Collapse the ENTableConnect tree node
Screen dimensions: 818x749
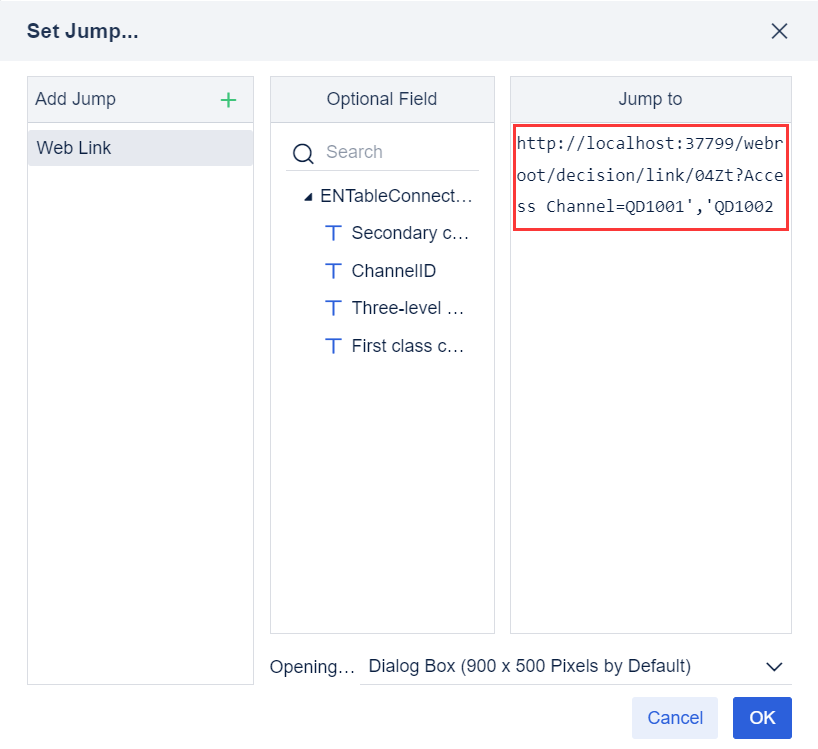pos(308,195)
